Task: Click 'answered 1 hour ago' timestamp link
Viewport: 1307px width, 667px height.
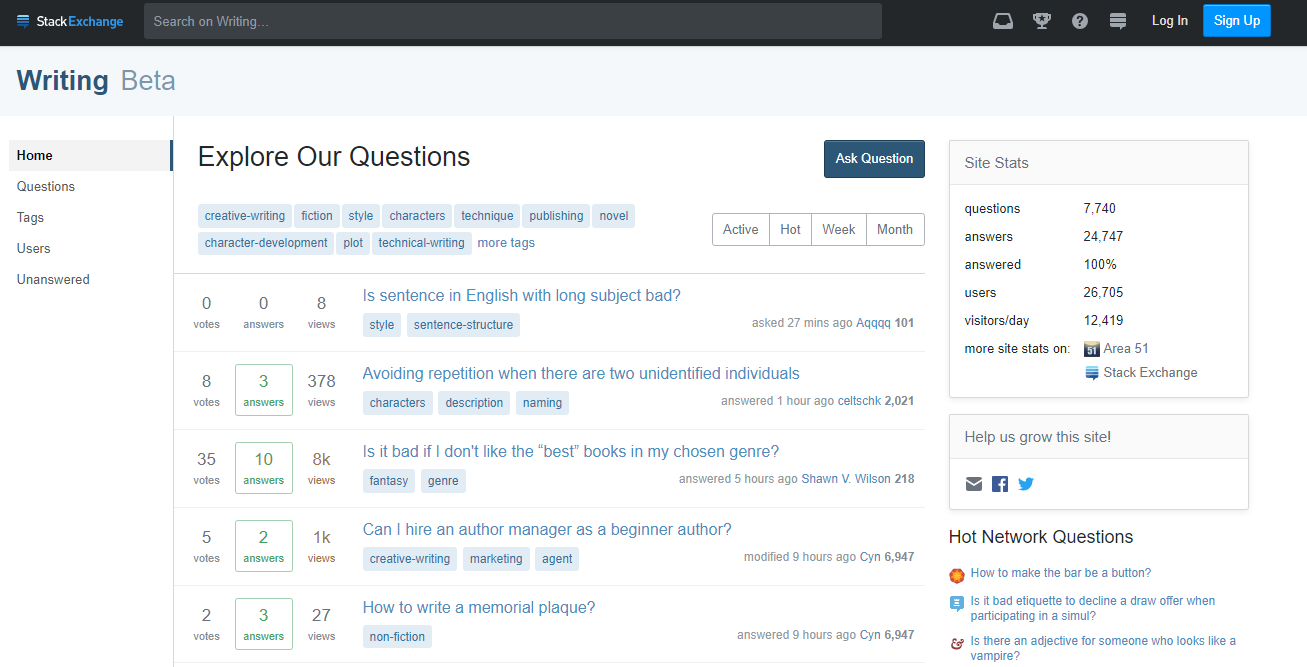Action: point(778,401)
